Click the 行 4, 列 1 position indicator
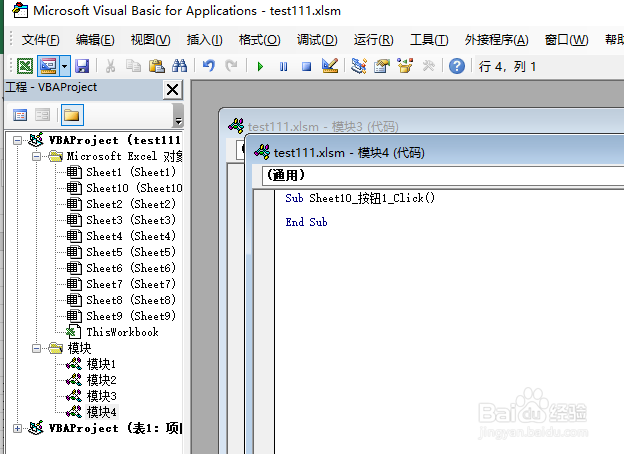The height and width of the screenshot is (454, 624). click(507, 66)
